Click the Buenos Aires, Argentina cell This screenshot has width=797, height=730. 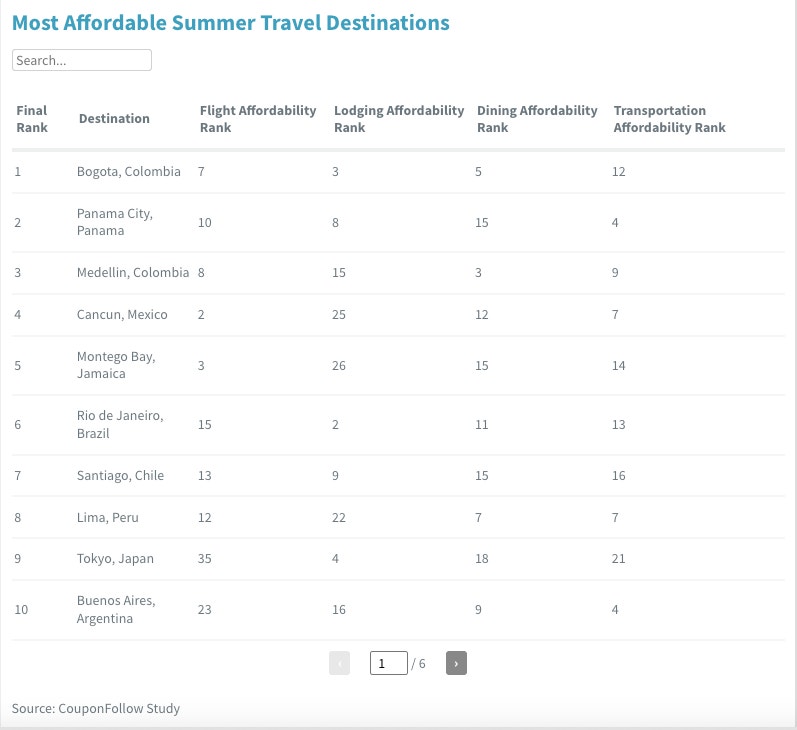(116, 610)
